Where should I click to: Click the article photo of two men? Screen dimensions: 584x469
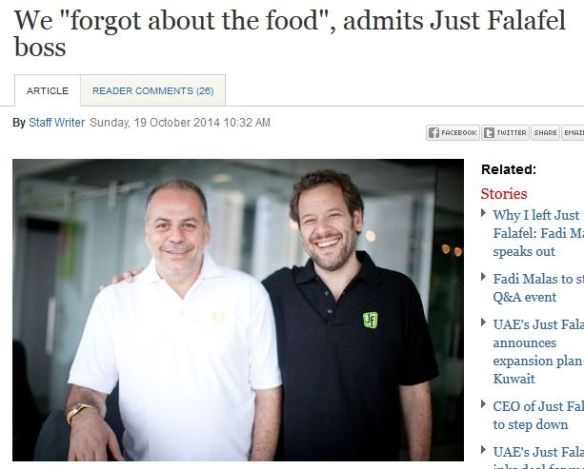coord(238,310)
